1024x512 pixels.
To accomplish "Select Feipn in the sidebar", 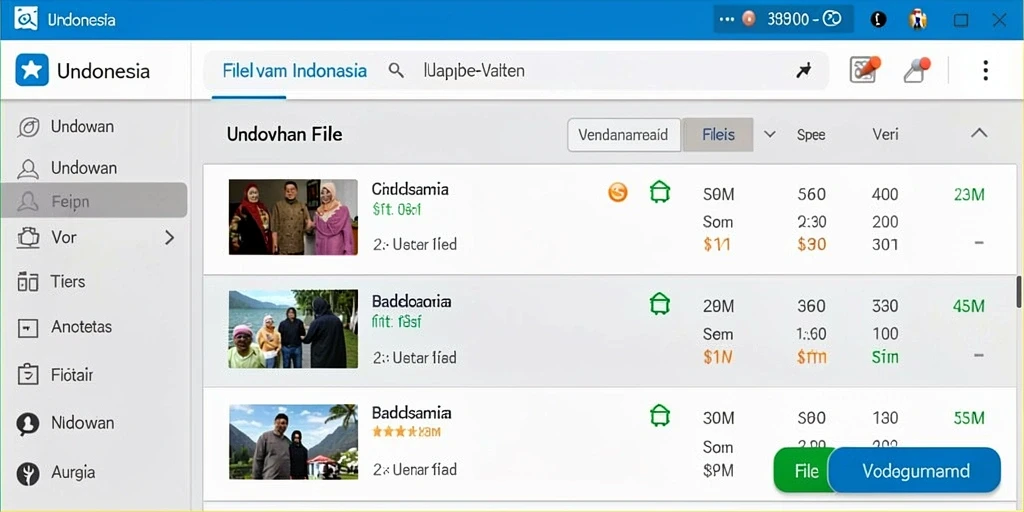I will (94, 200).
